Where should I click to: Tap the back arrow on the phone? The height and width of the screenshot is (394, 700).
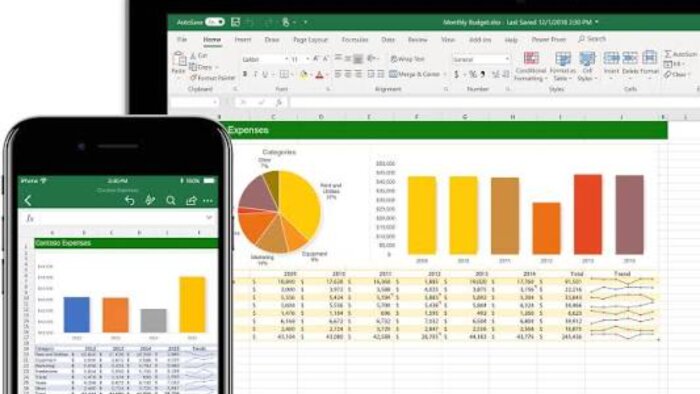(28, 200)
